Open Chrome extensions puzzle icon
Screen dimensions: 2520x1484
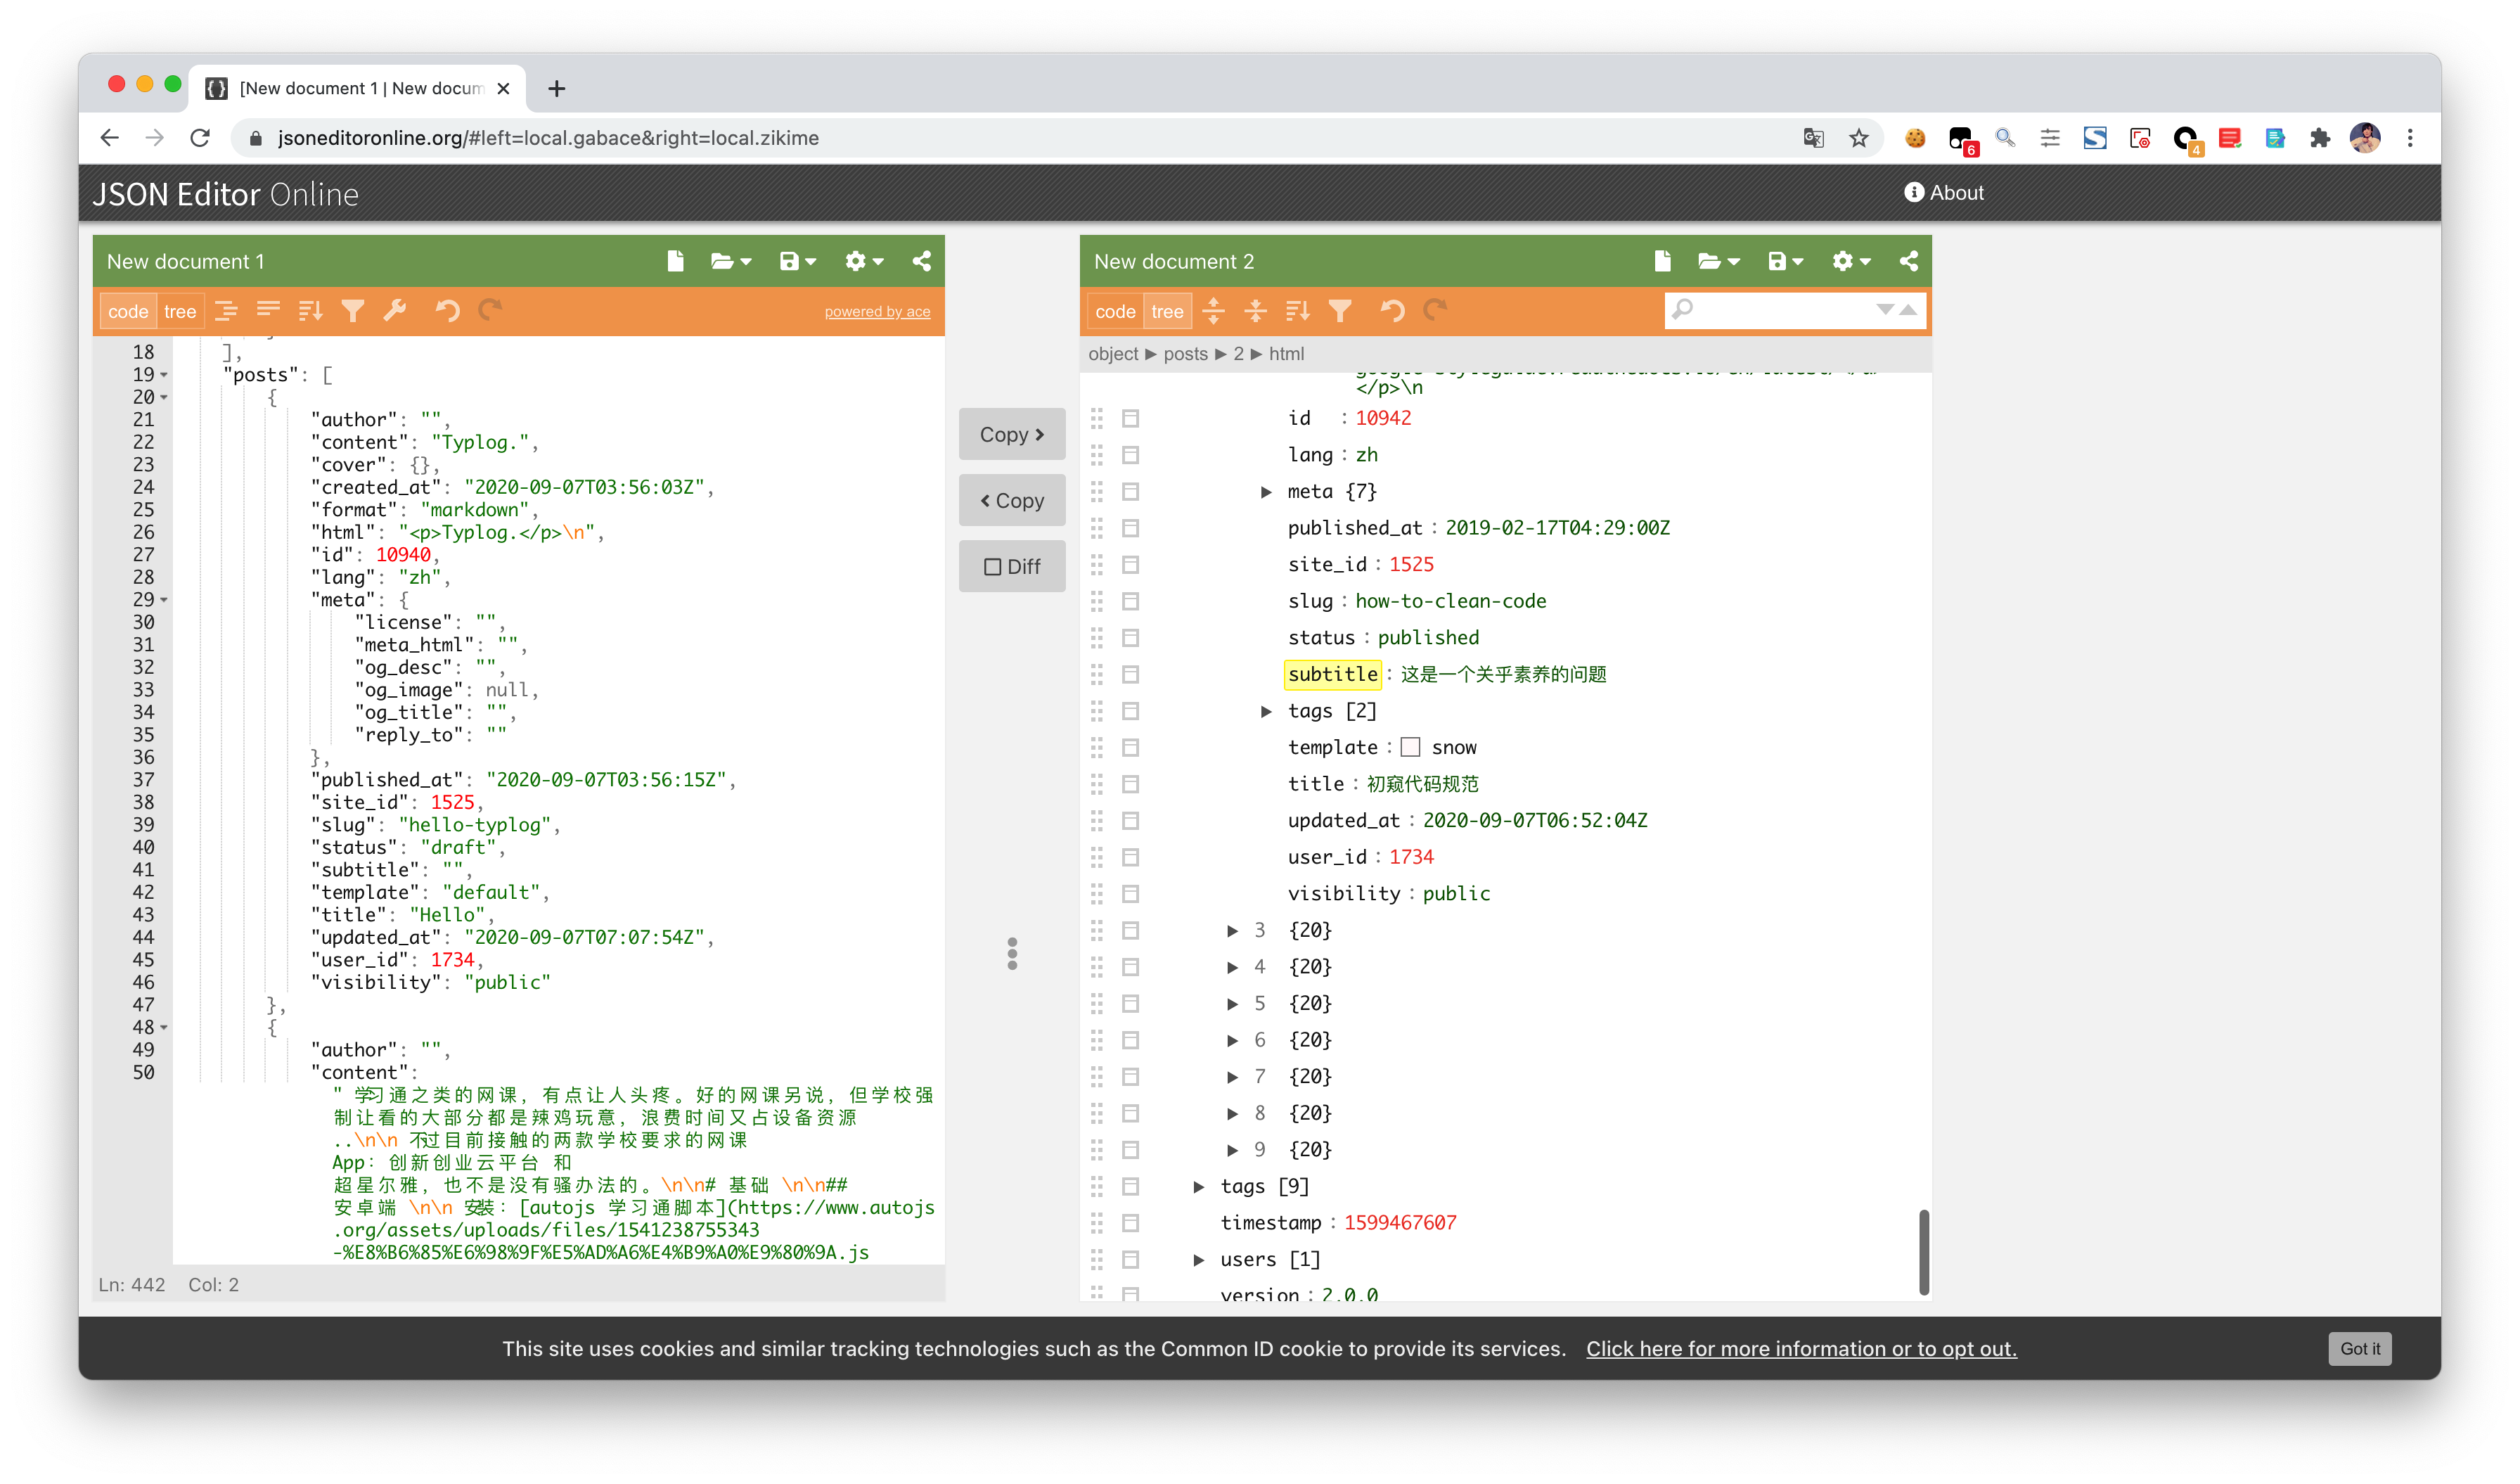(2320, 138)
